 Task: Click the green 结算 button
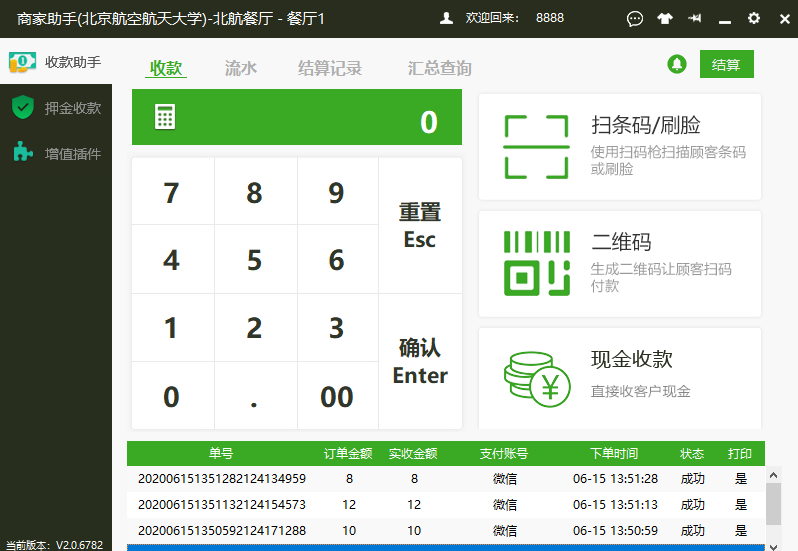(726, 65)
